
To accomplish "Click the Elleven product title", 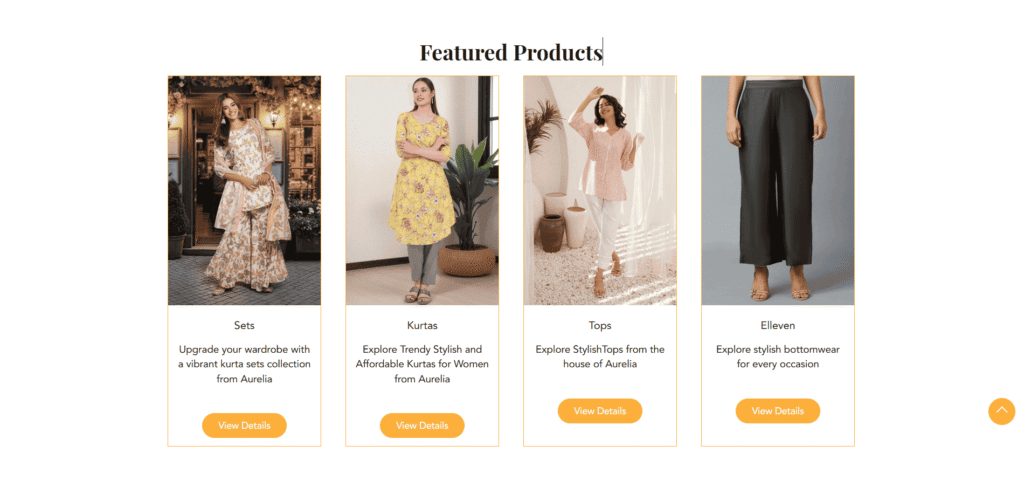I will pyautogui.click(x=778, y=326).
